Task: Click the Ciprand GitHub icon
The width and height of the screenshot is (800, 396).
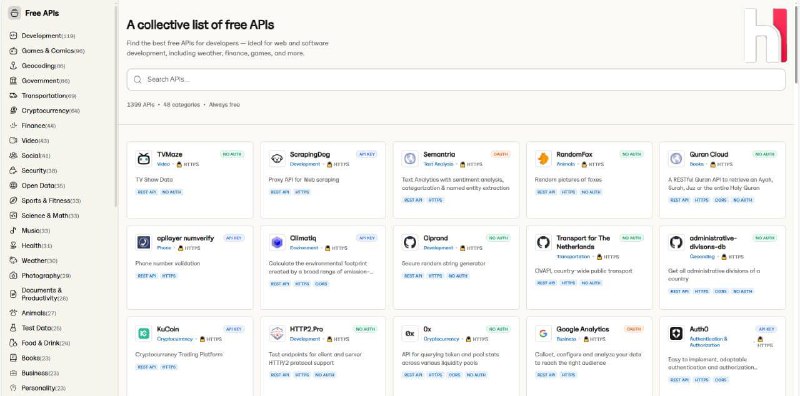Action: tap(410, 242)
